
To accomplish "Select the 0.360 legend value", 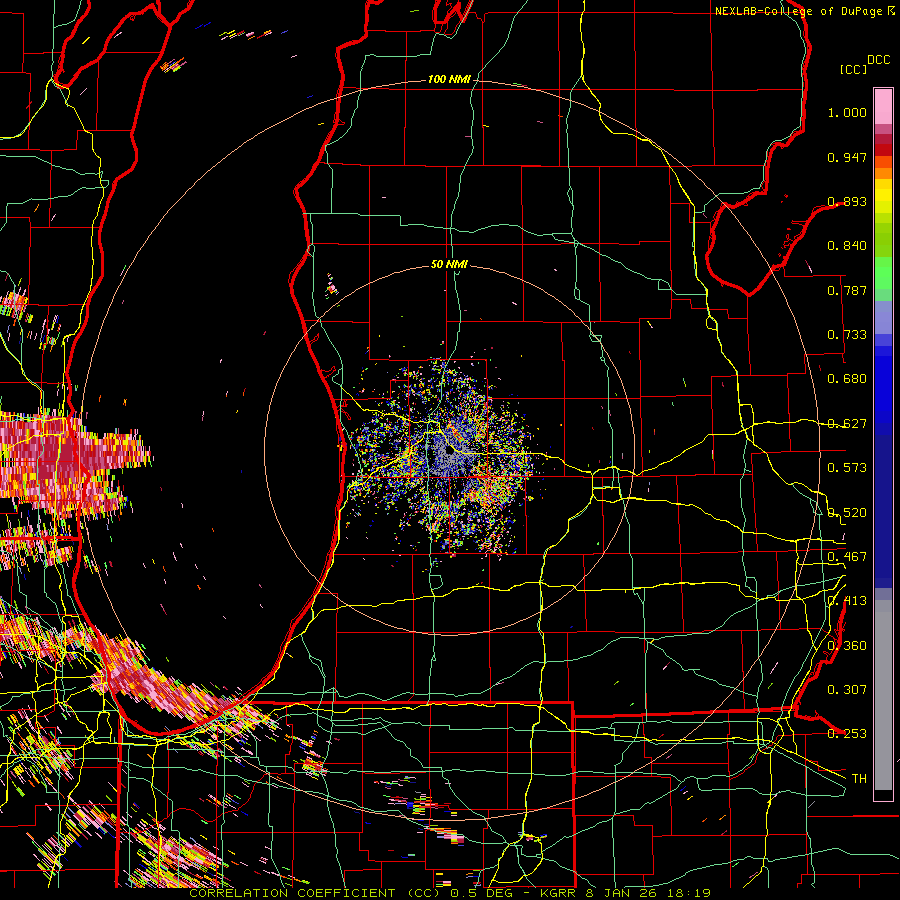I will (x=847, y=646).
